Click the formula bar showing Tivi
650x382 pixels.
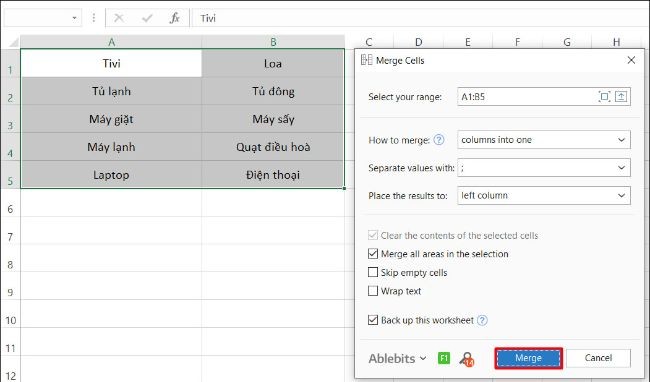pyautogui.click(x=420, y=18)
